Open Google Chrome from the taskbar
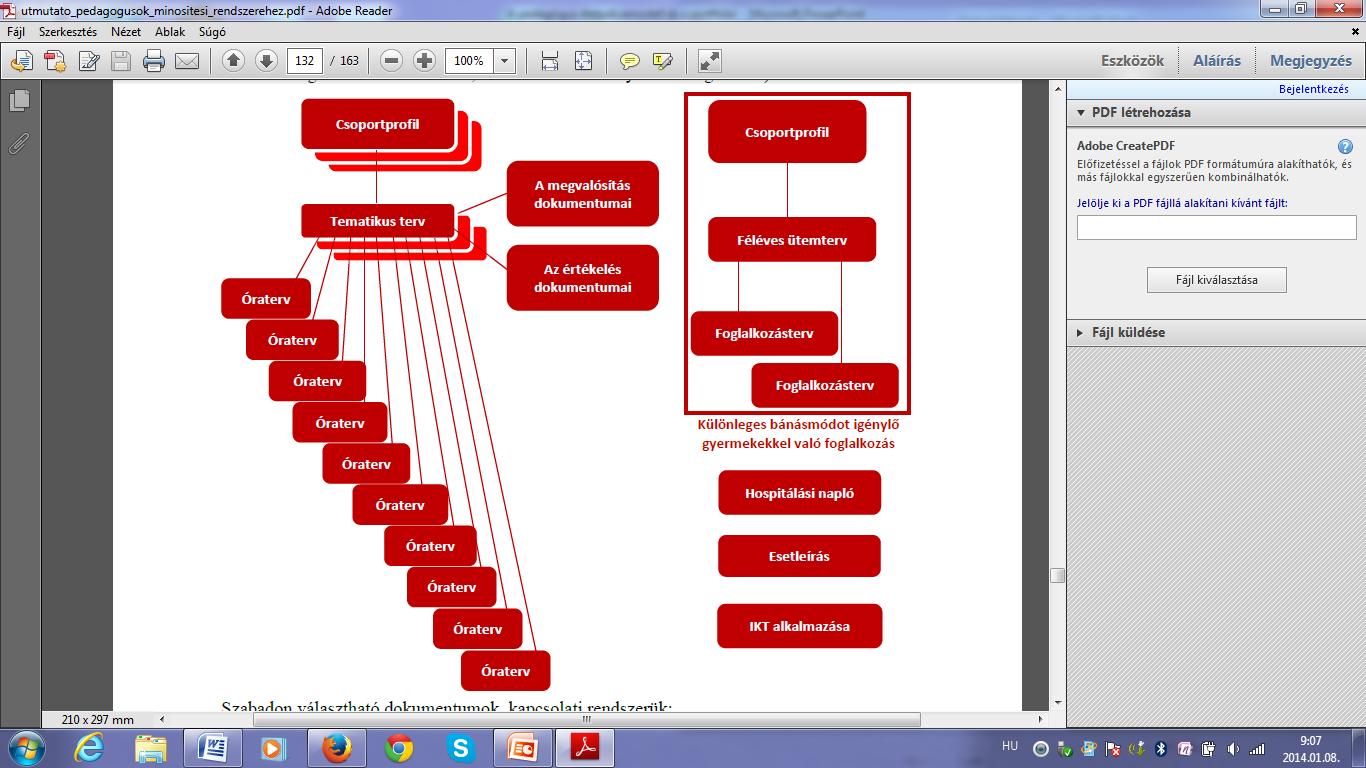 click(x=399, y=748)
